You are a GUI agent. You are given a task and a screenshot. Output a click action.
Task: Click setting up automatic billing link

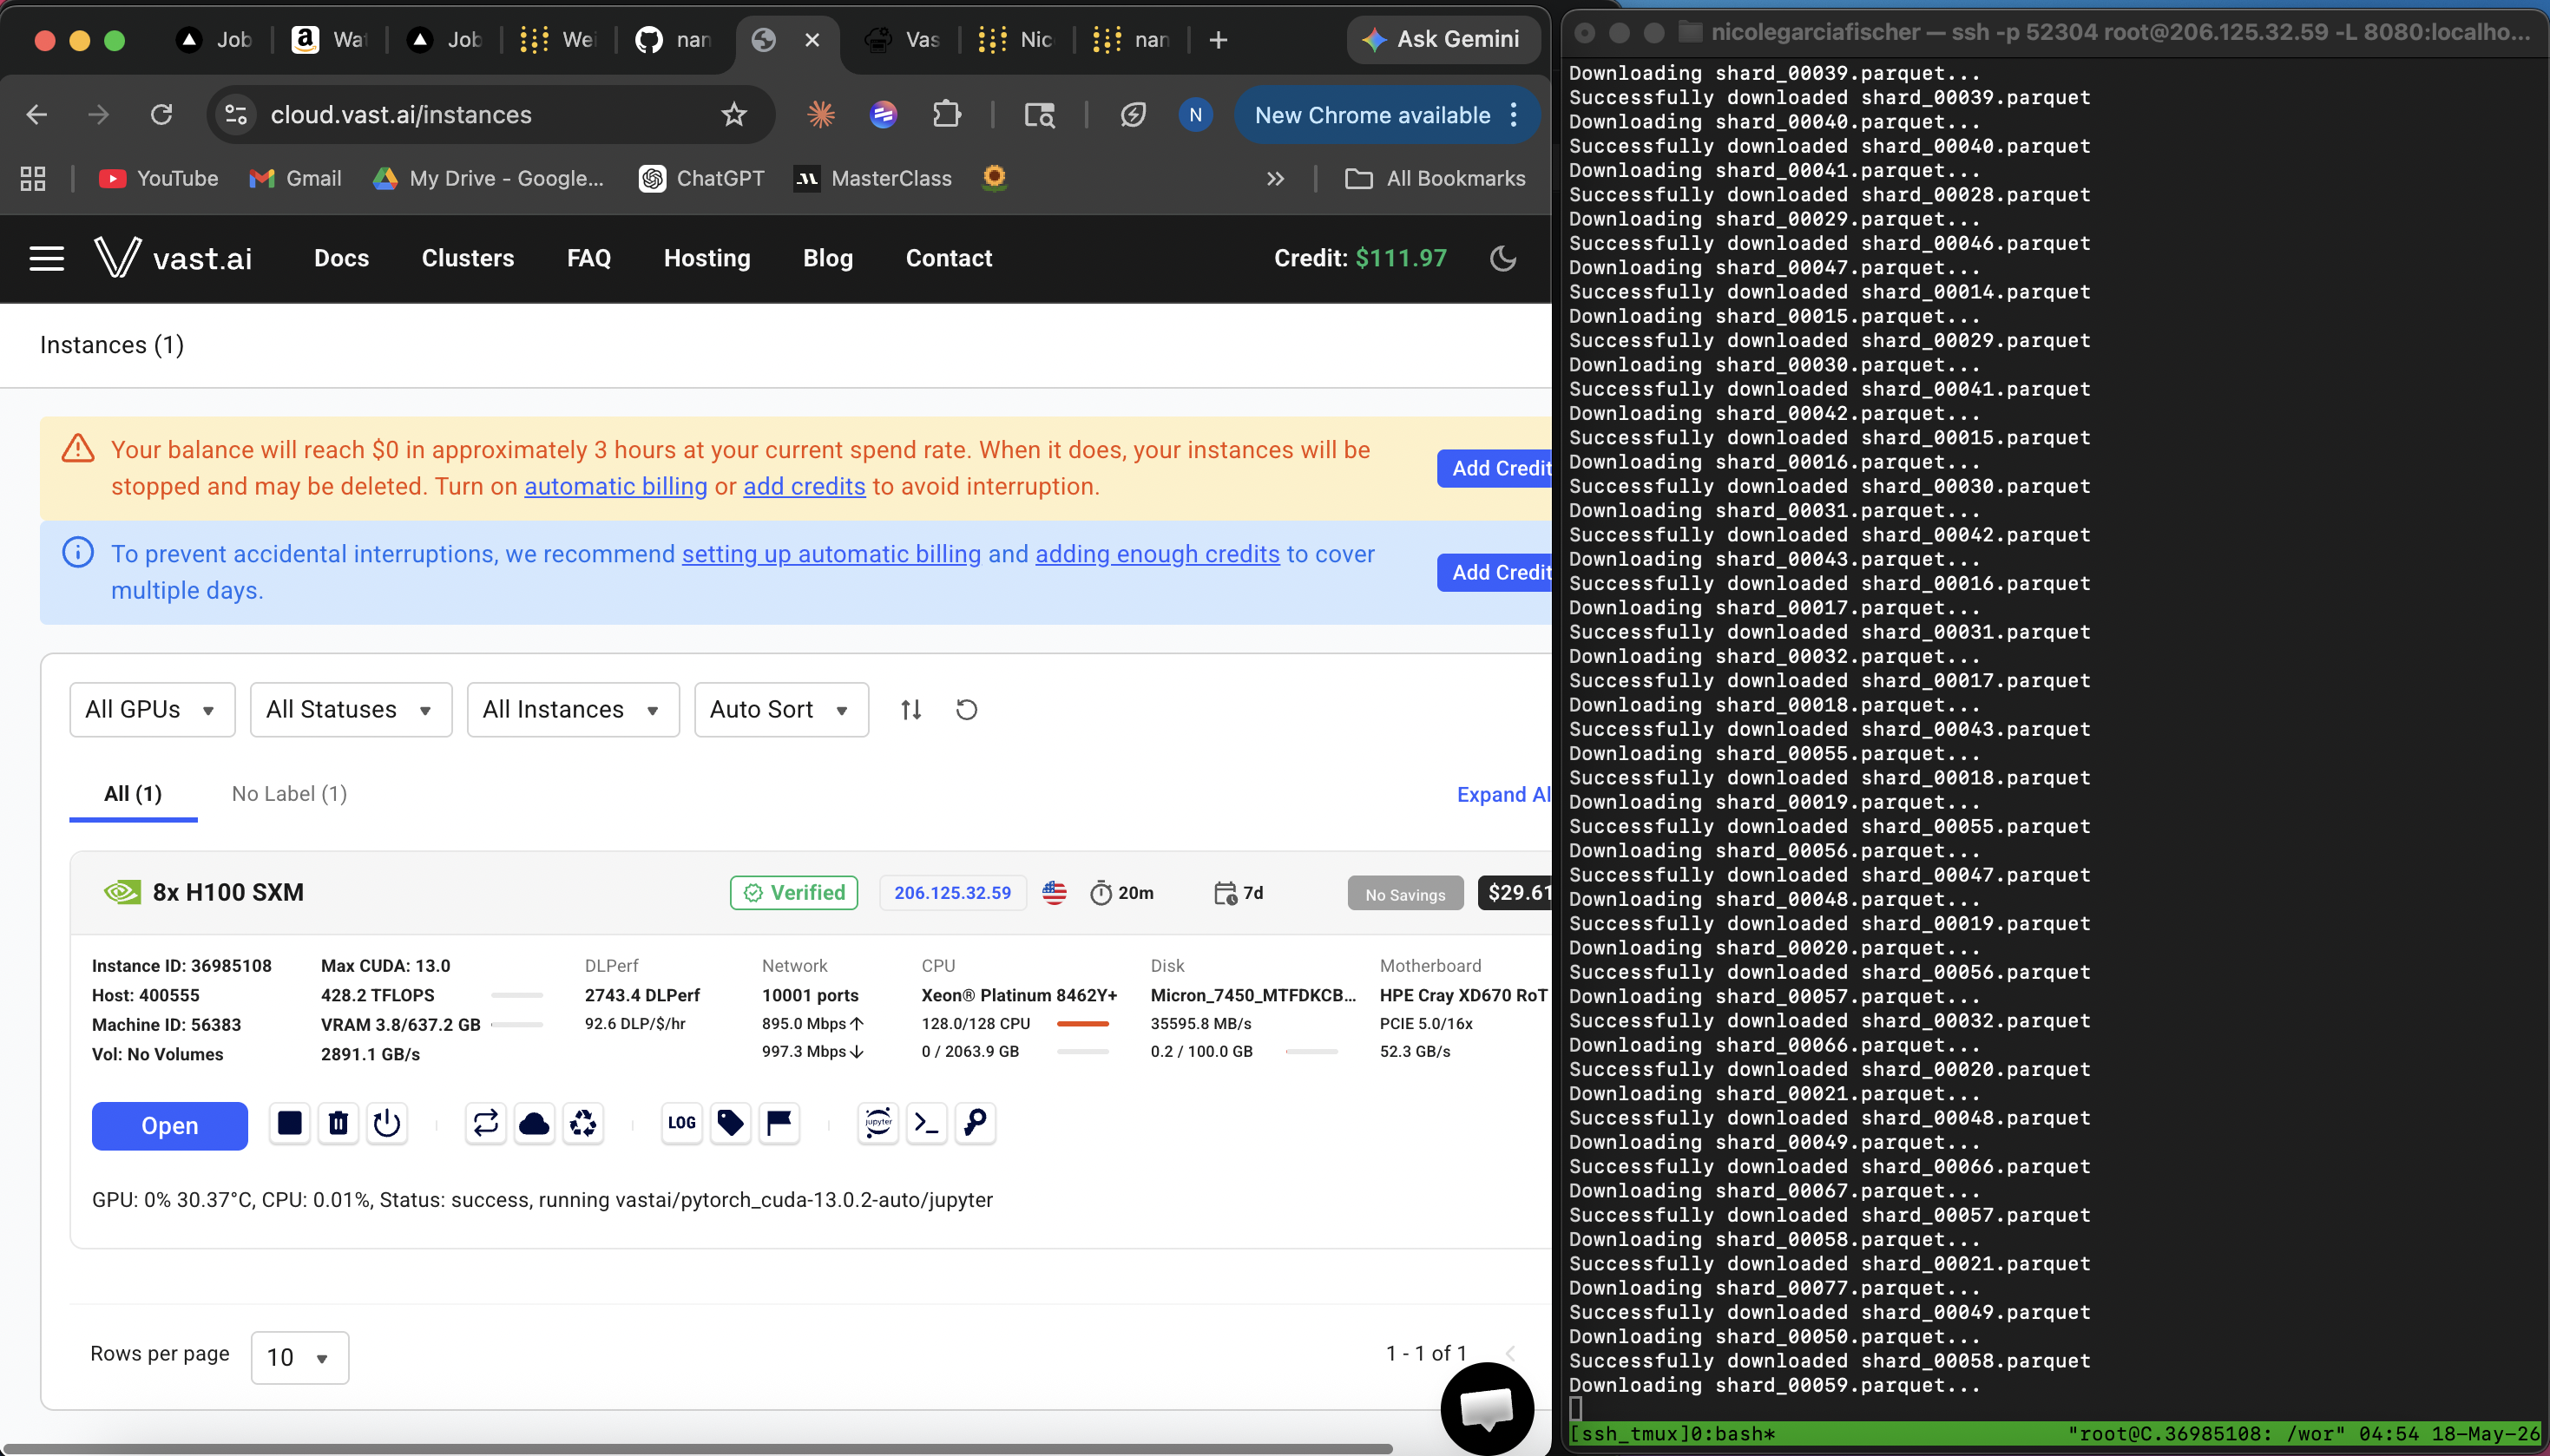(x=832, y=555)
